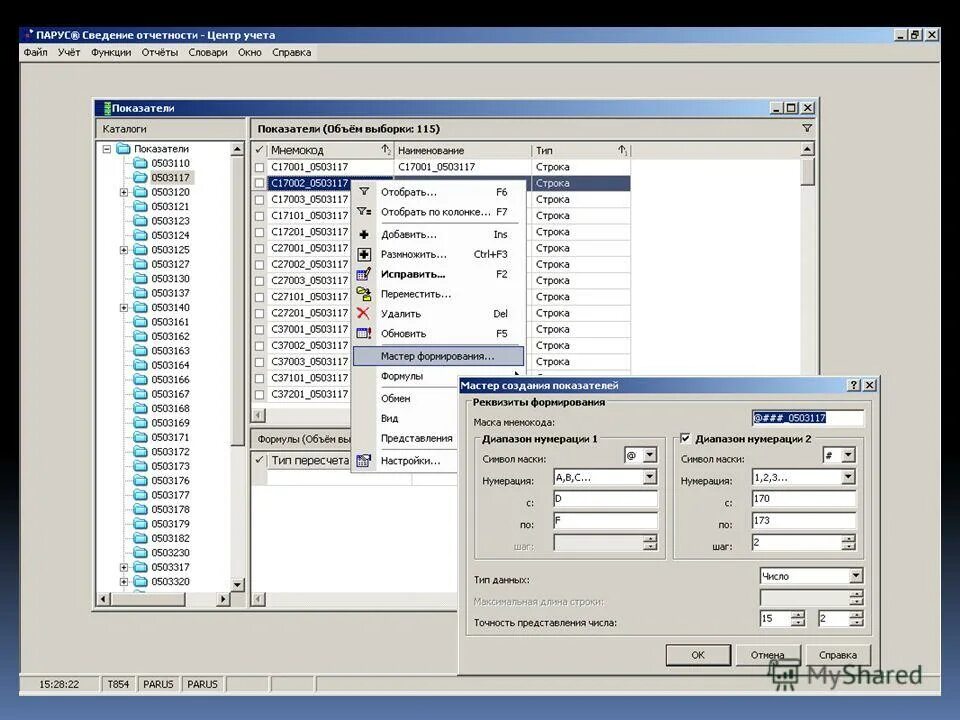
Task: Click the Маска мнемокода input field
Action: coord(807,418)
